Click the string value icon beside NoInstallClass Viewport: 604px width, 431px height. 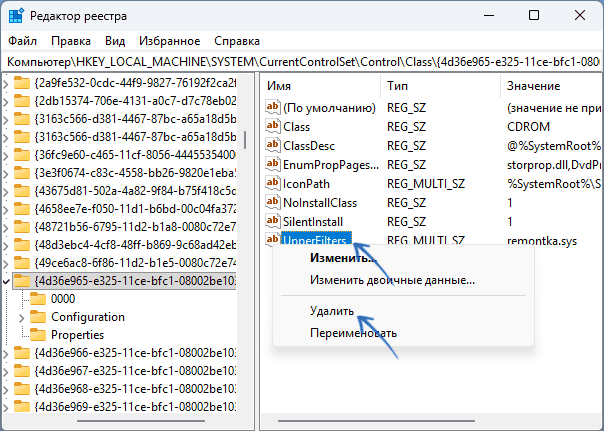(273, 201)
